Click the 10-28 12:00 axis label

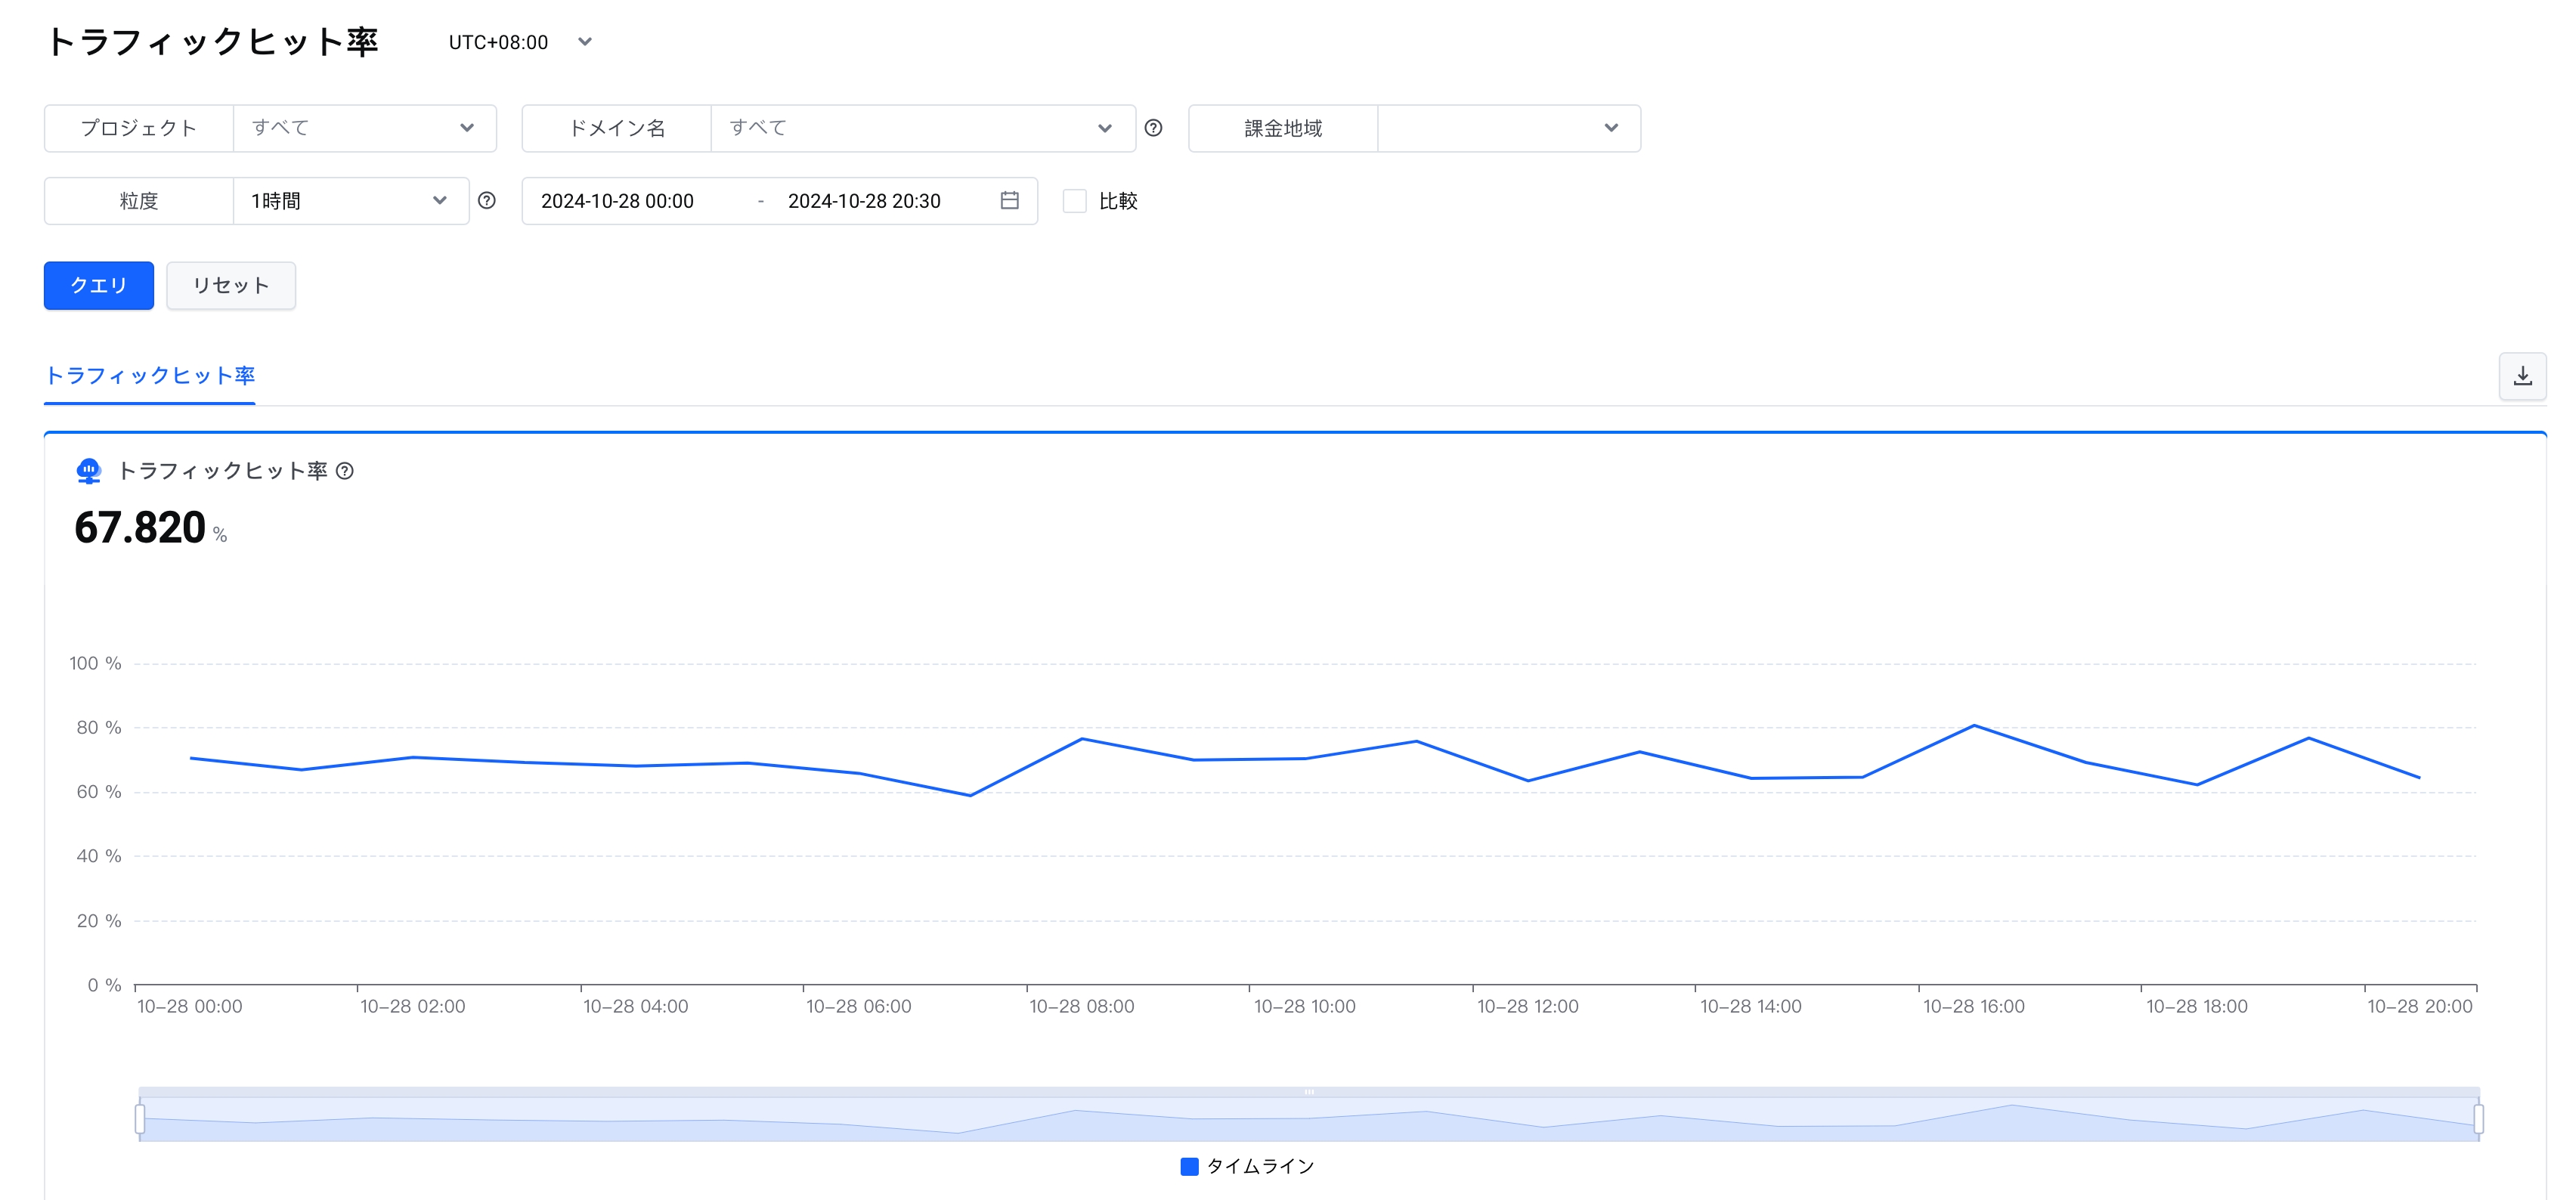(1528, 1006)
